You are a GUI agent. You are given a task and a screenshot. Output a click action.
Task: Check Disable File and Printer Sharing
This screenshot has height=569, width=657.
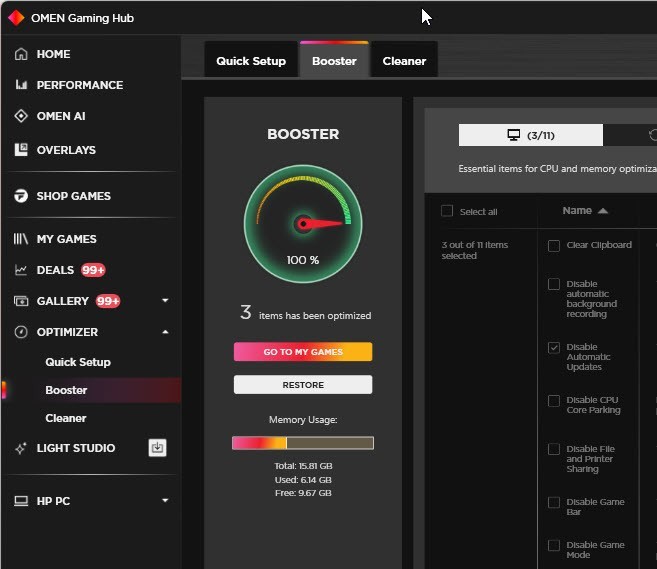click(x=554, y=449)
